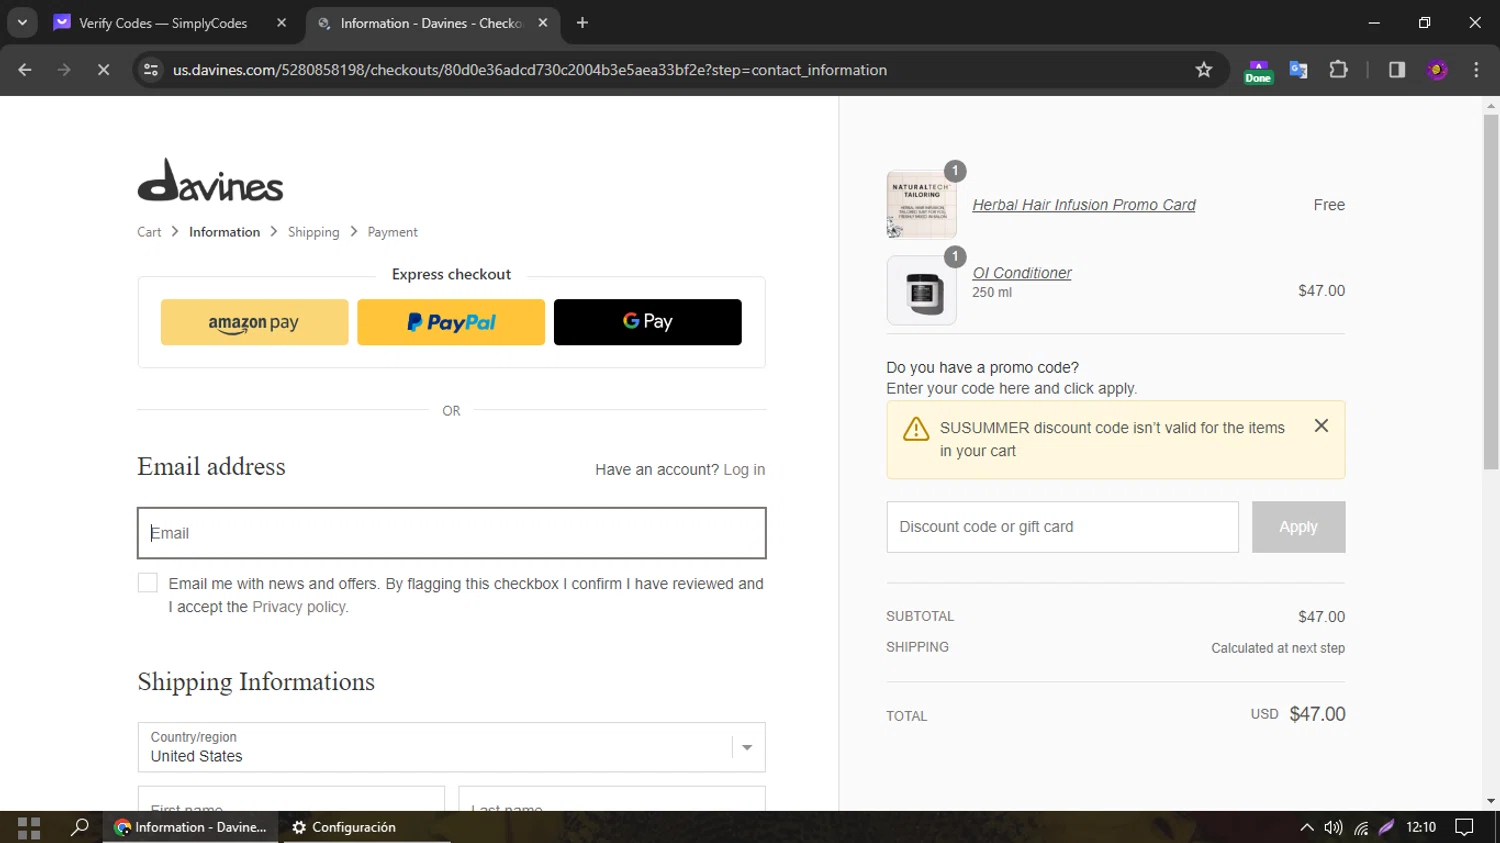Screen dimensions: 1500x843
Task: Check out with Google Pay
Action: coord(648,322)
